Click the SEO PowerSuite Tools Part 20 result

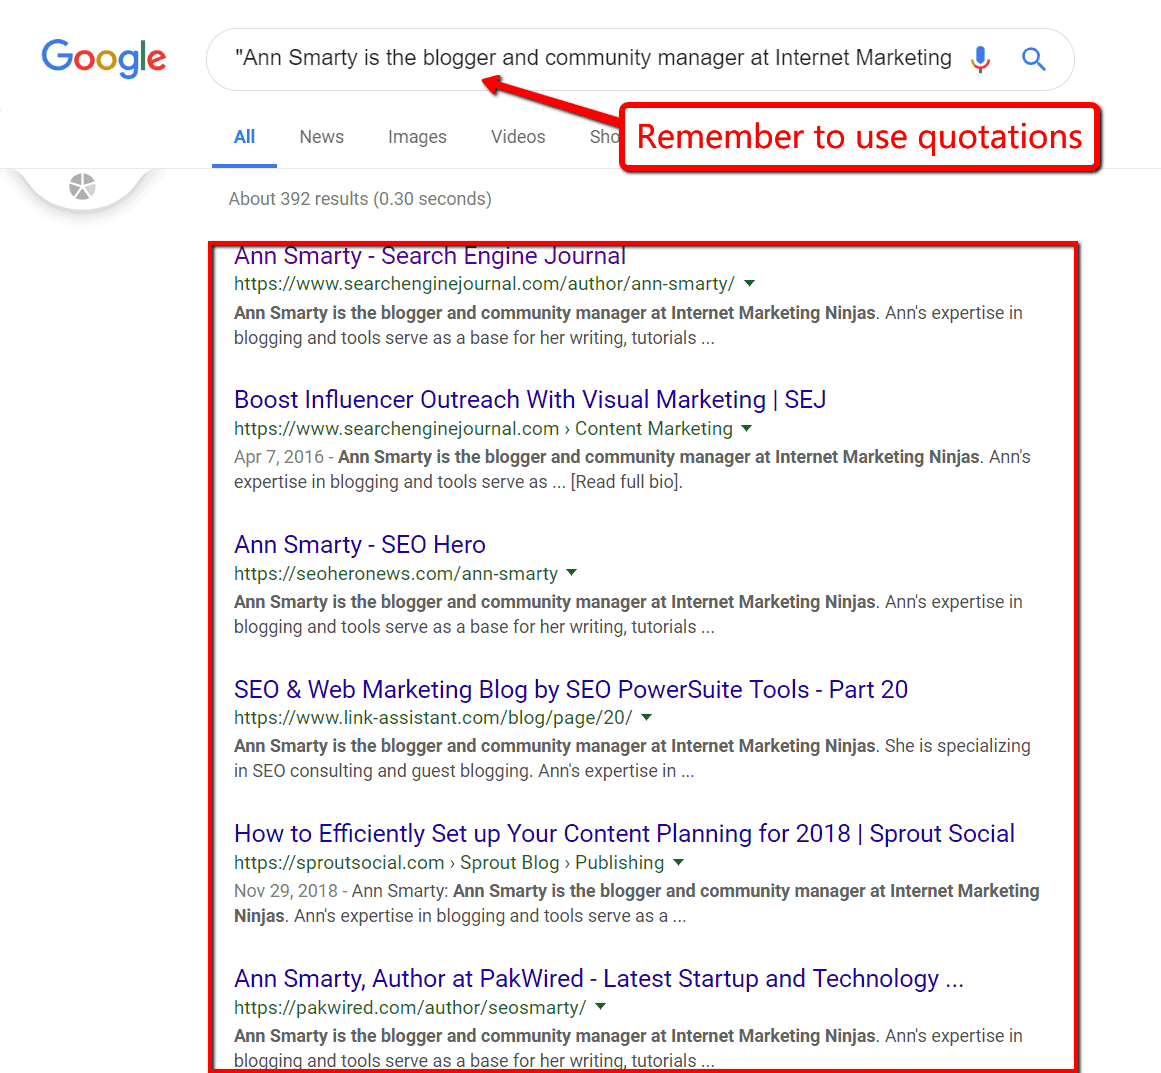click(570, 689)
